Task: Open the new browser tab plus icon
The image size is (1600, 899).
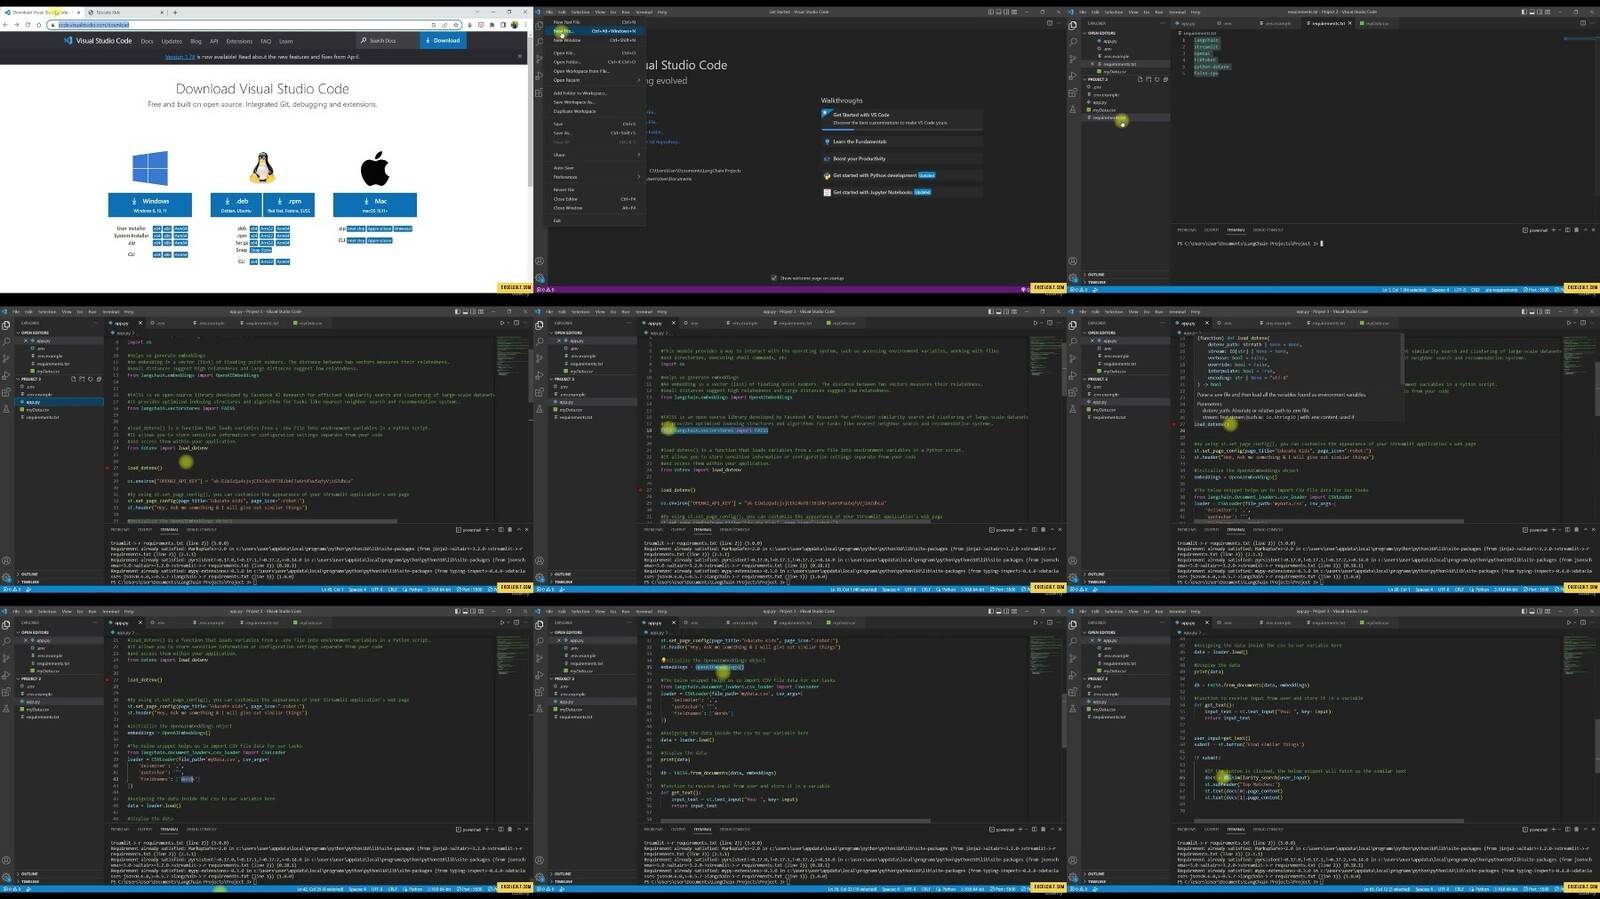Action: pyautogui.click(x=175, y=13)
